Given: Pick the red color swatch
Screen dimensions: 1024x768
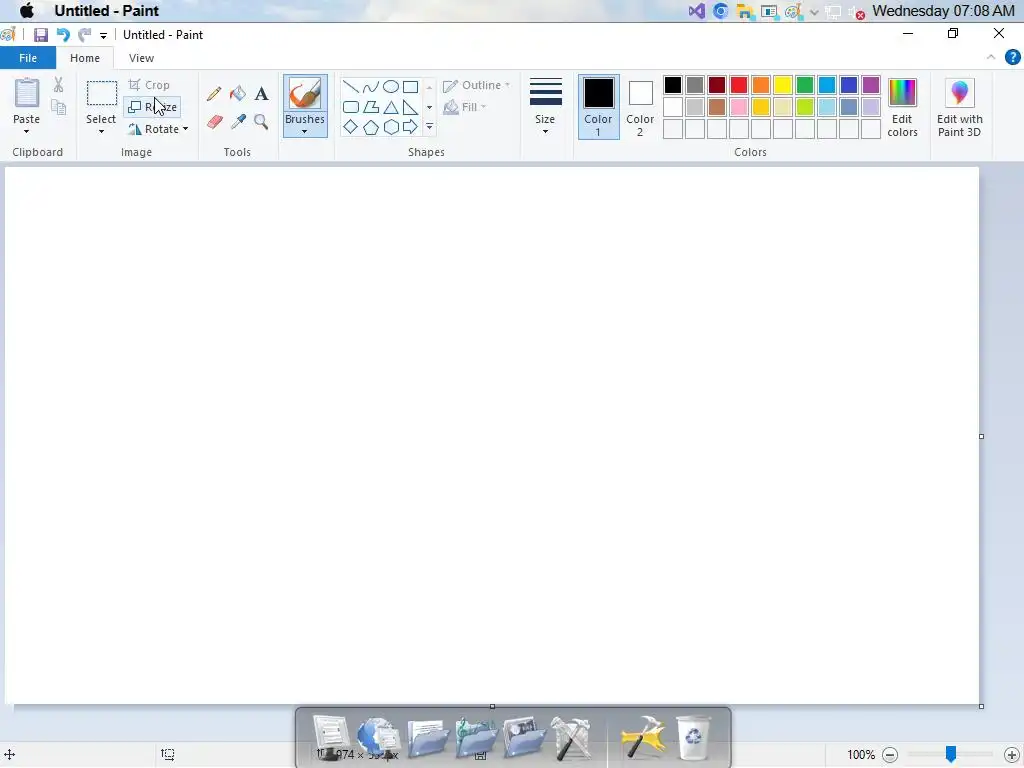Looking at the screenshot, I should [739, 85].
